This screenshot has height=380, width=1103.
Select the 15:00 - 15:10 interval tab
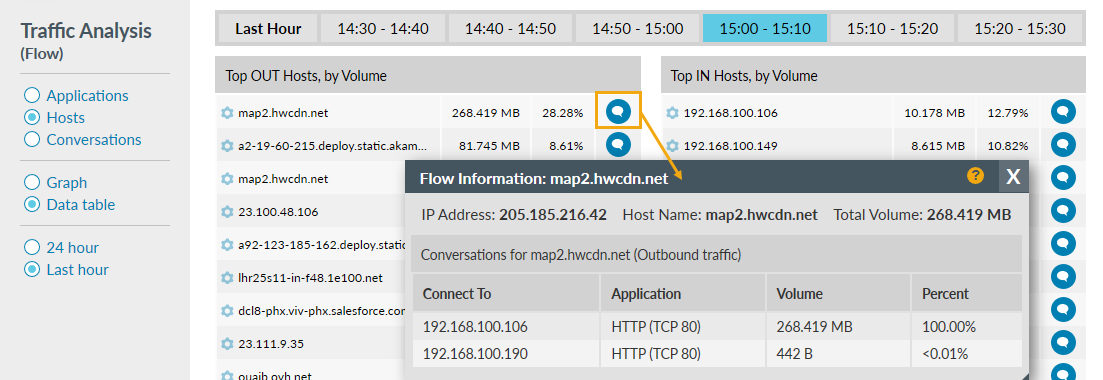point(765,29)
